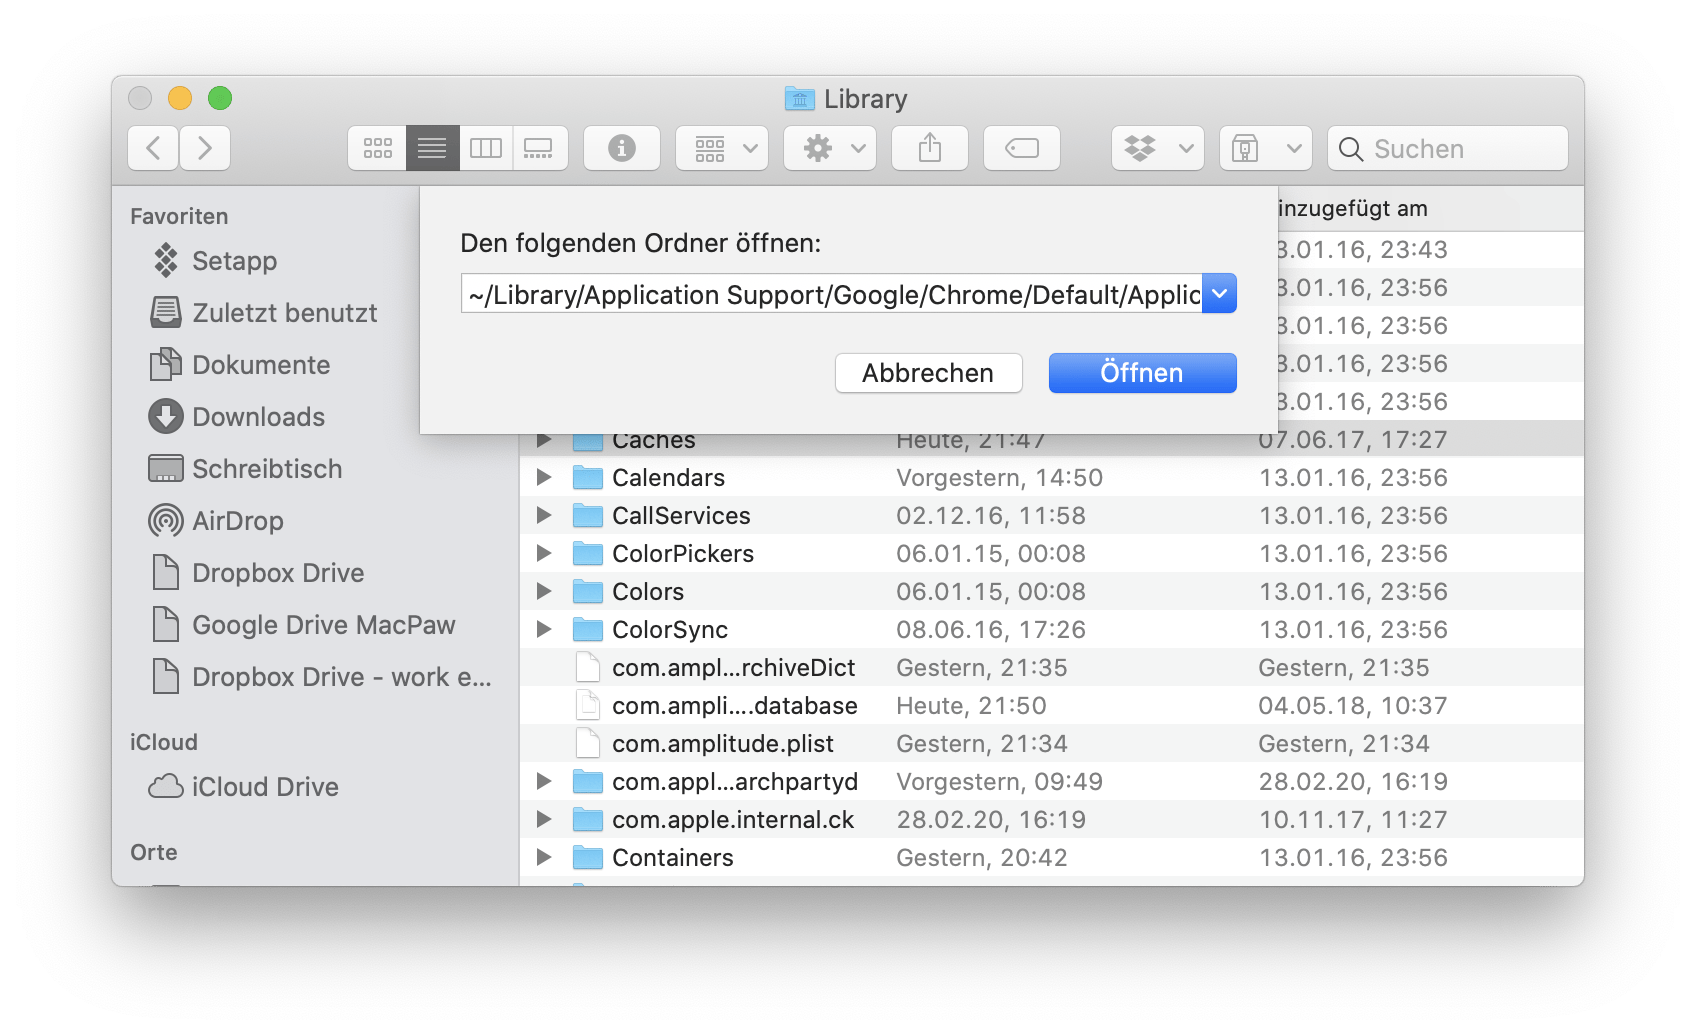Open the gear action menu

pos(830,148)
